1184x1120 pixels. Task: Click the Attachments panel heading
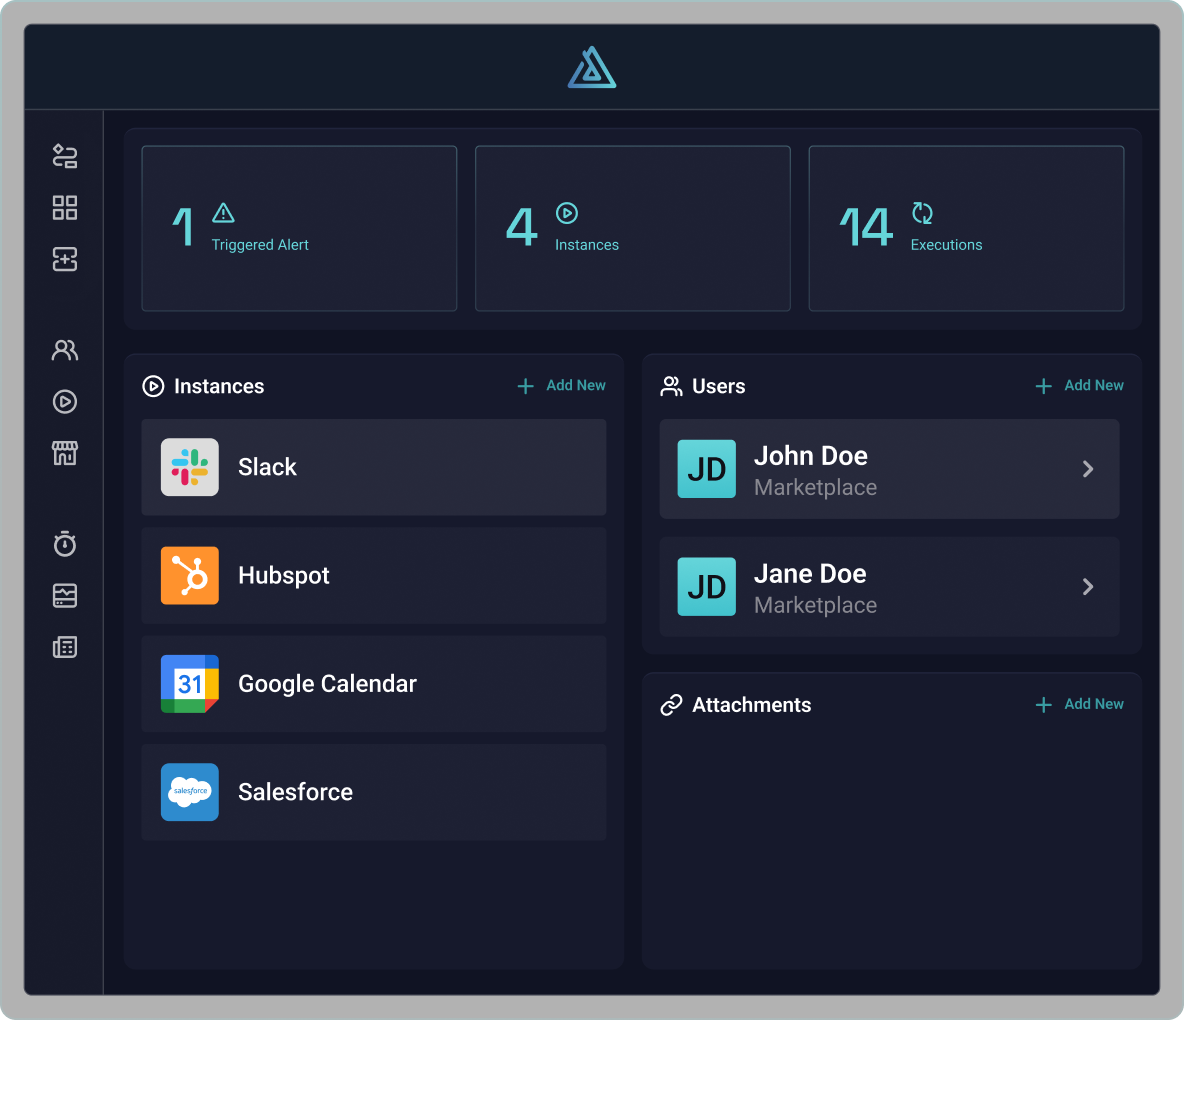click(x=751, y=705)
